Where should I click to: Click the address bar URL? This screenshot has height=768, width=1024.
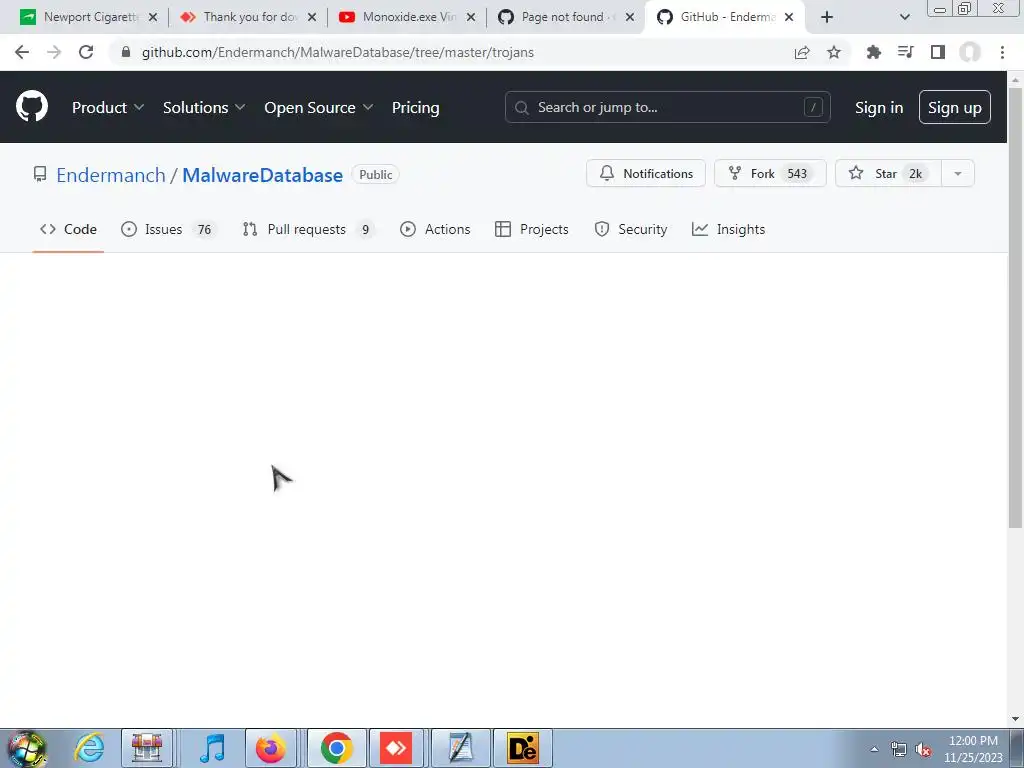coord(338,52)
